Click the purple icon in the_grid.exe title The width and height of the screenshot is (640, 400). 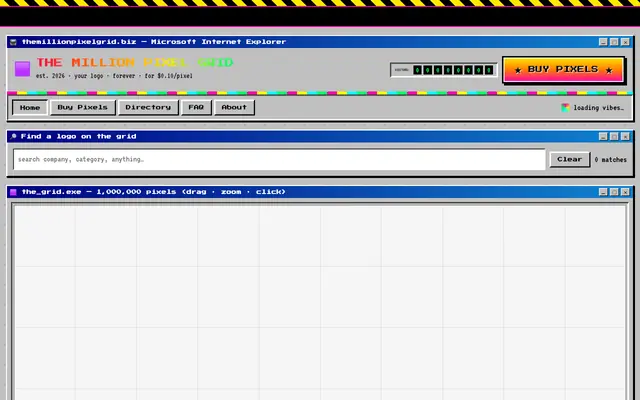(13, 192)
